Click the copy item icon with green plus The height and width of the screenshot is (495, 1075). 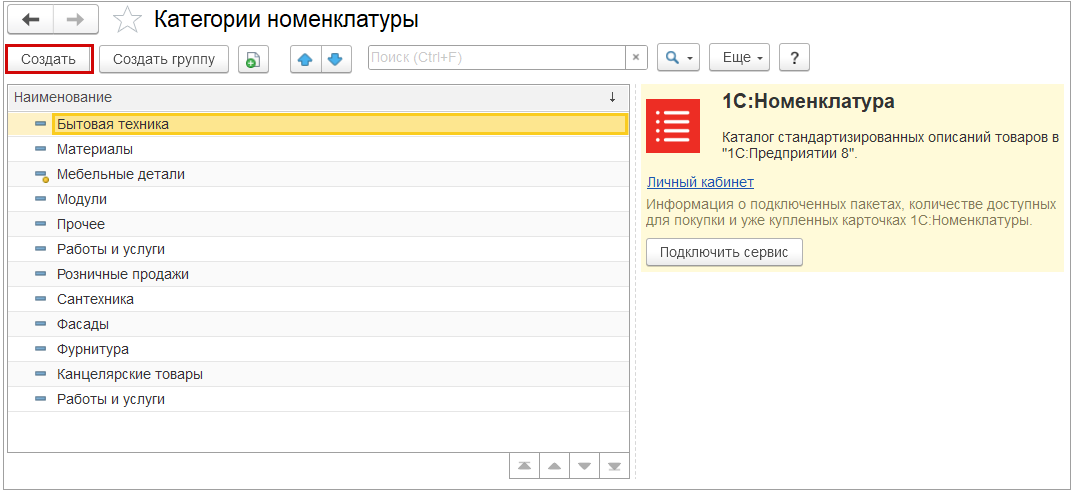253,59
